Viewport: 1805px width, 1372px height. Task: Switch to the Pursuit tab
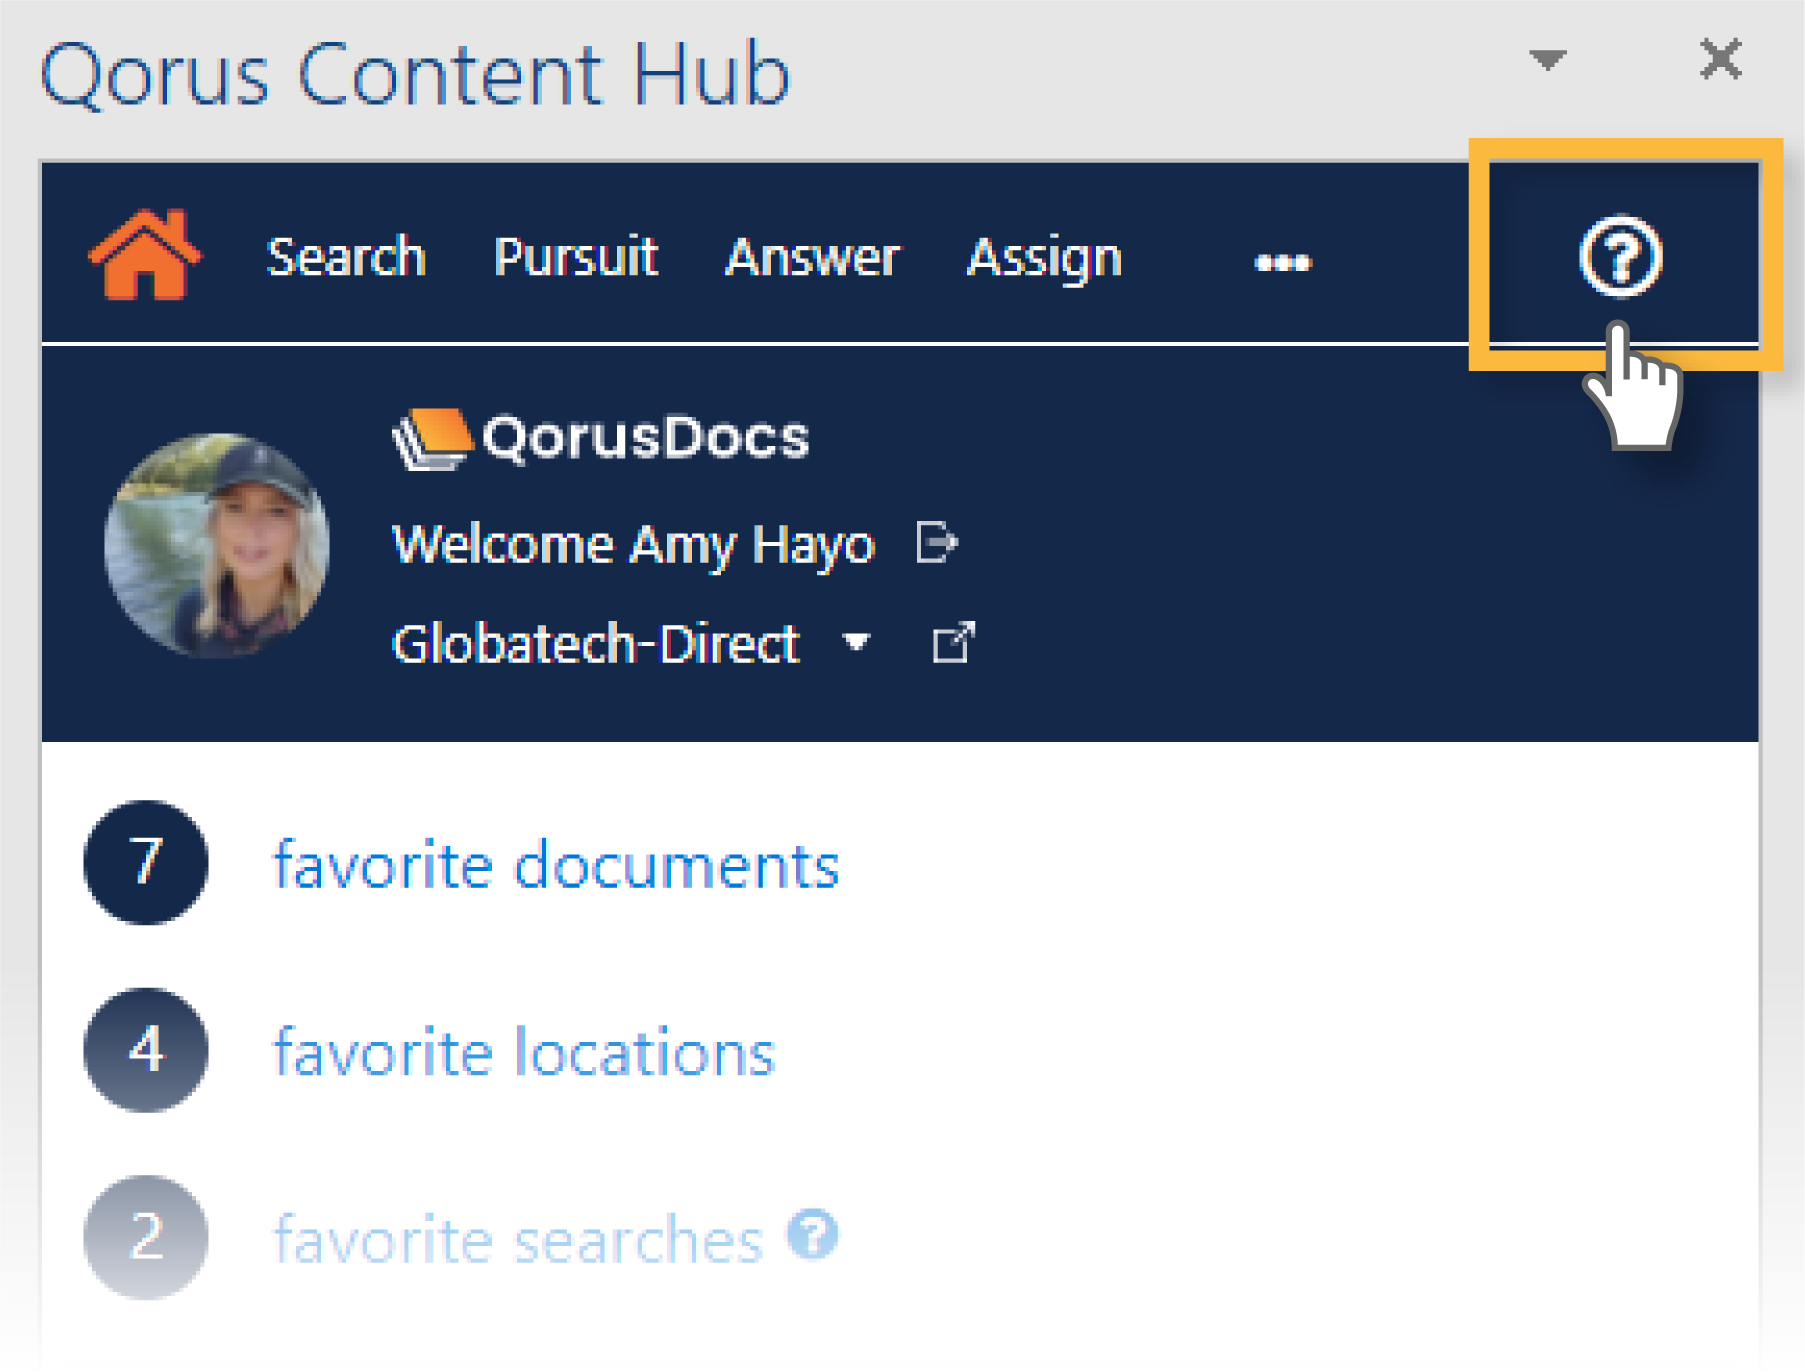(576, 257)
